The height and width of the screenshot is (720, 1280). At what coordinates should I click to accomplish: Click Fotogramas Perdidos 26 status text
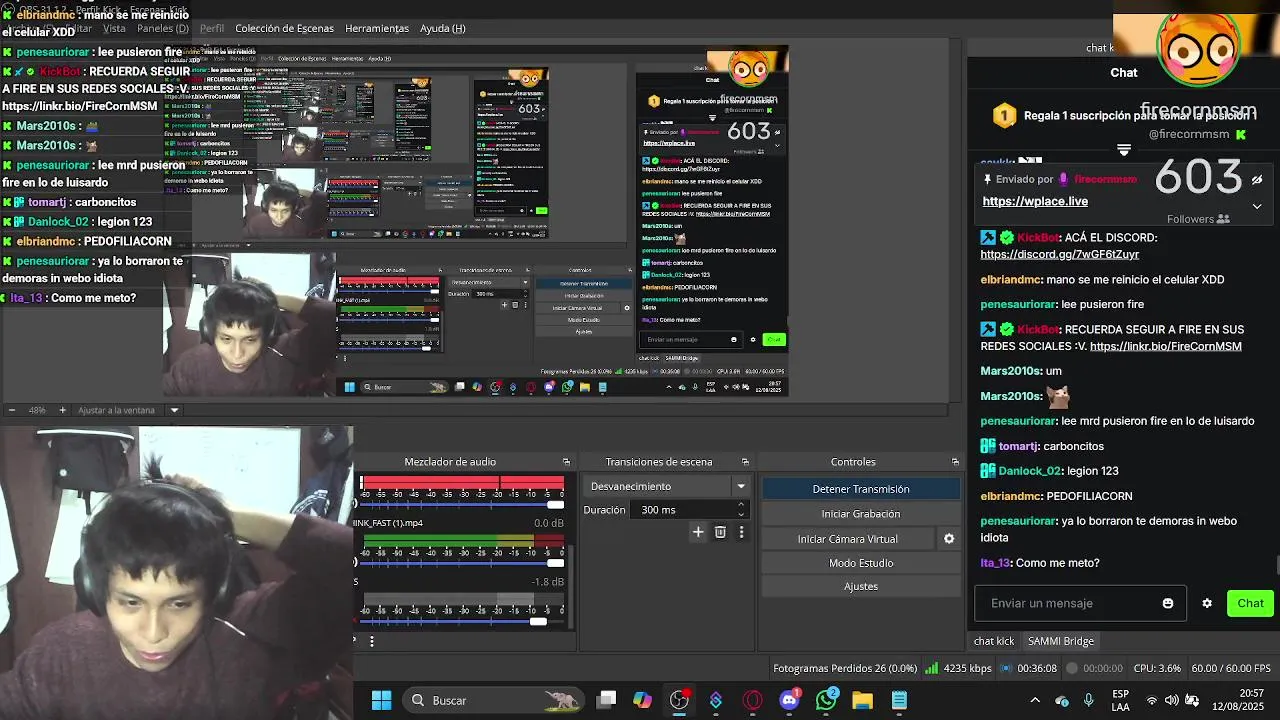coord(845,668)
